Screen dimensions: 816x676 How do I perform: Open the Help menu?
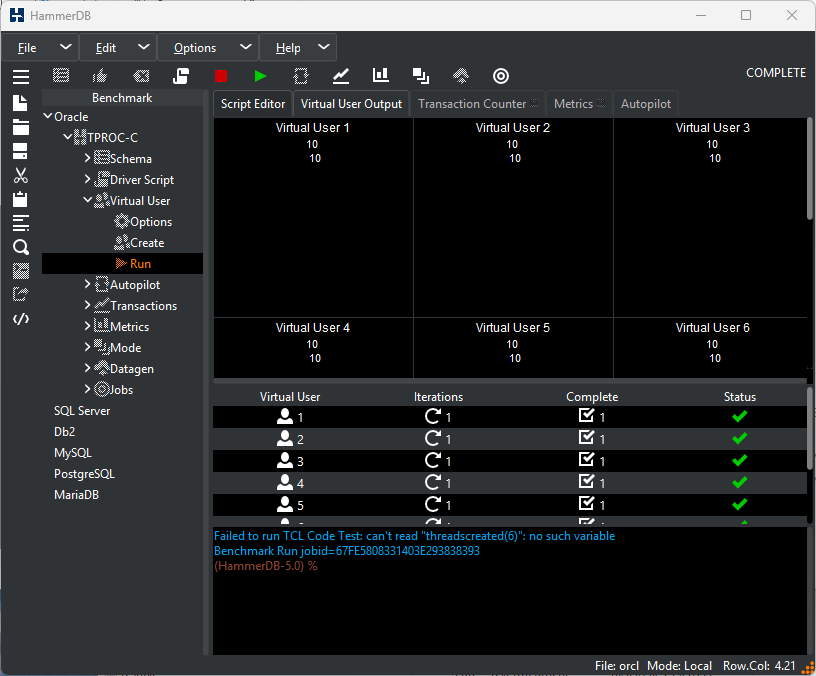298,48
